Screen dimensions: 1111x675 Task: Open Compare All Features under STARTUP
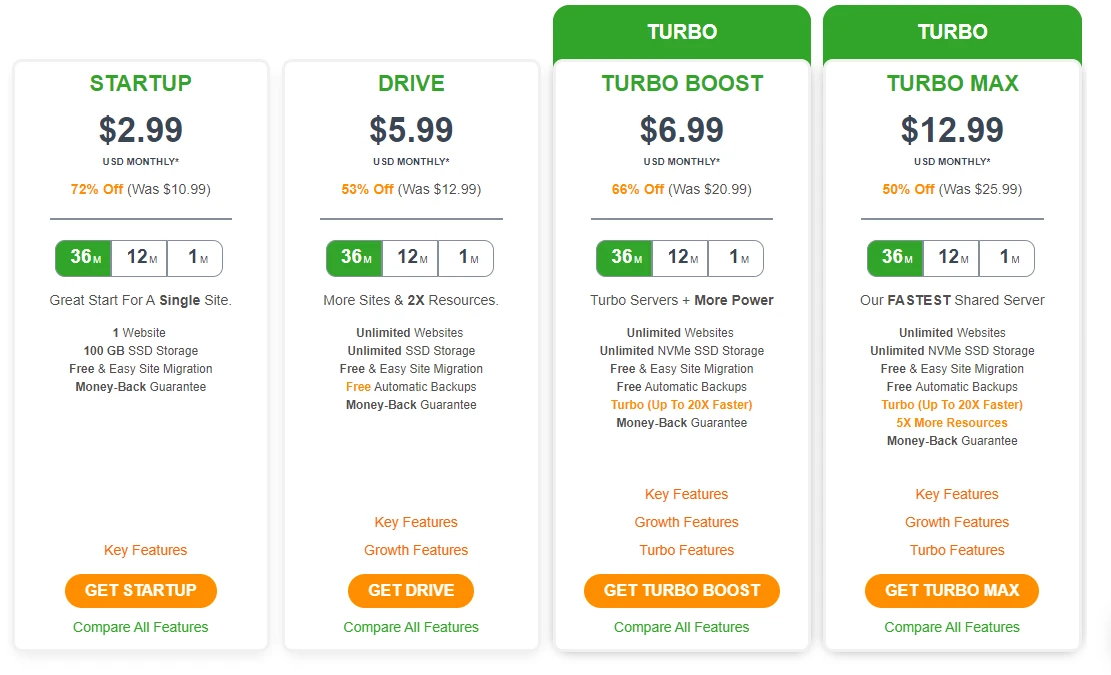click(140, 627)
